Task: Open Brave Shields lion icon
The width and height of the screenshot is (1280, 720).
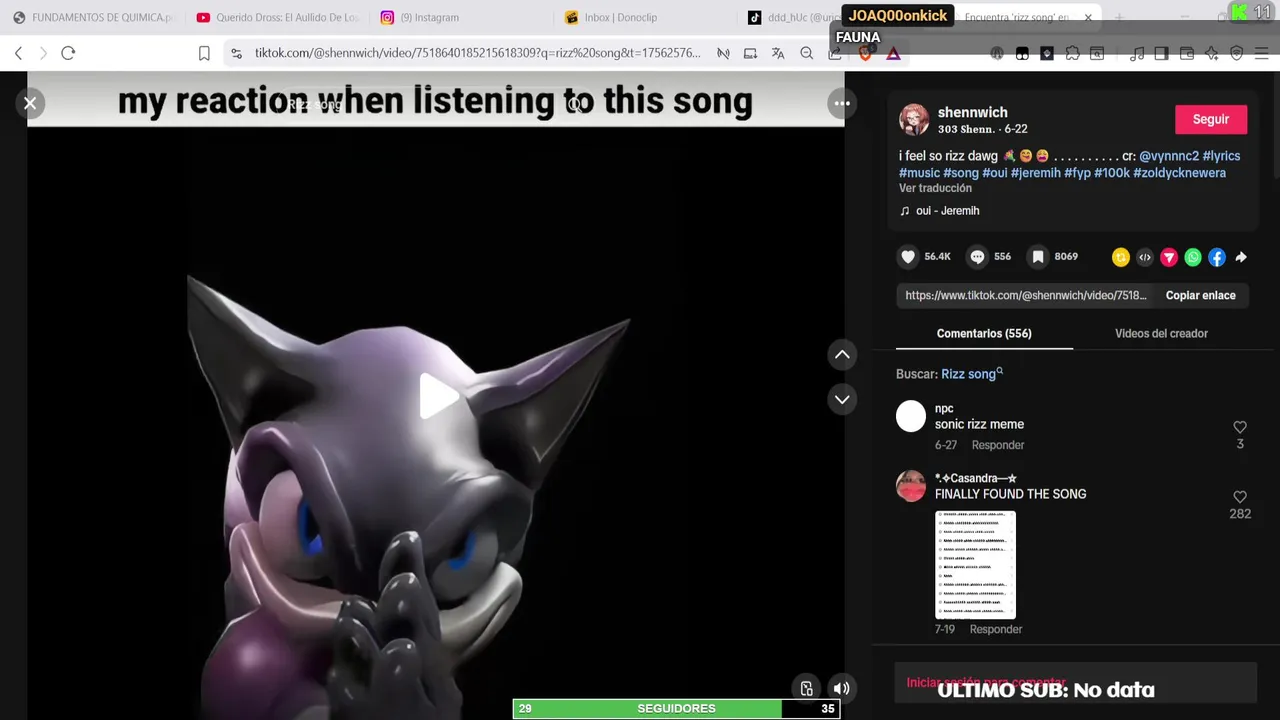Action: 865,54
